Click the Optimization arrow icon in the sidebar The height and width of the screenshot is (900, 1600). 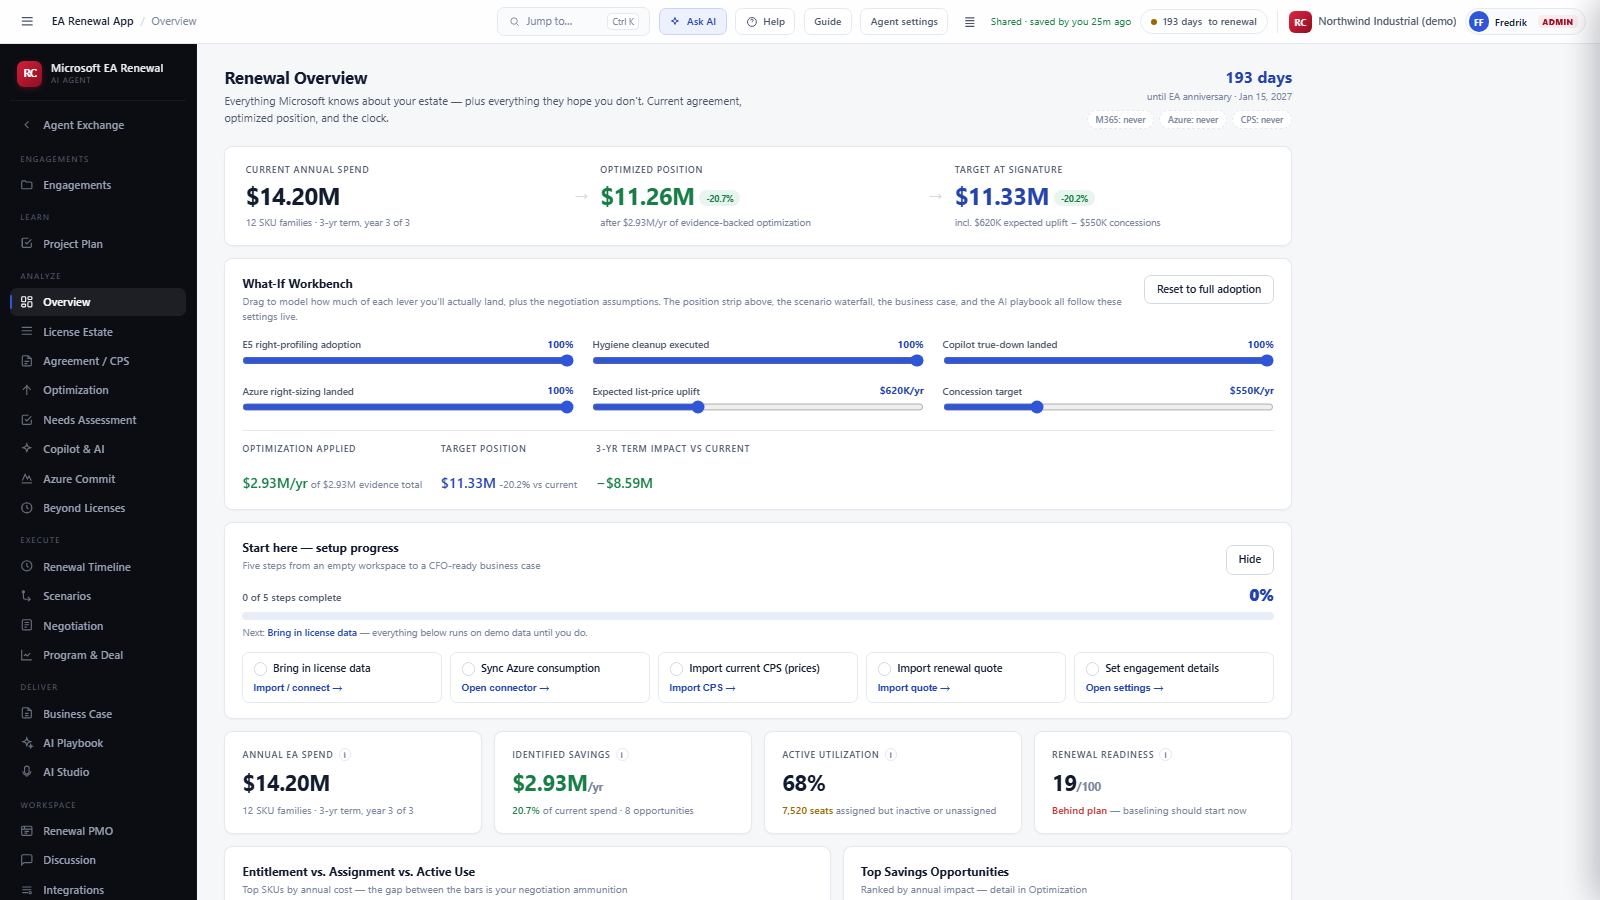point(27,390)
